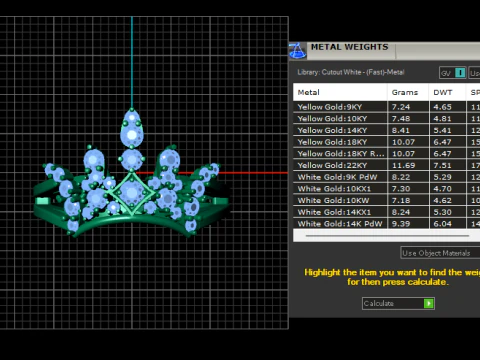The image size is (480, 360).
Task: Select the Yellow Gold:14KY row
Action: 387,130
